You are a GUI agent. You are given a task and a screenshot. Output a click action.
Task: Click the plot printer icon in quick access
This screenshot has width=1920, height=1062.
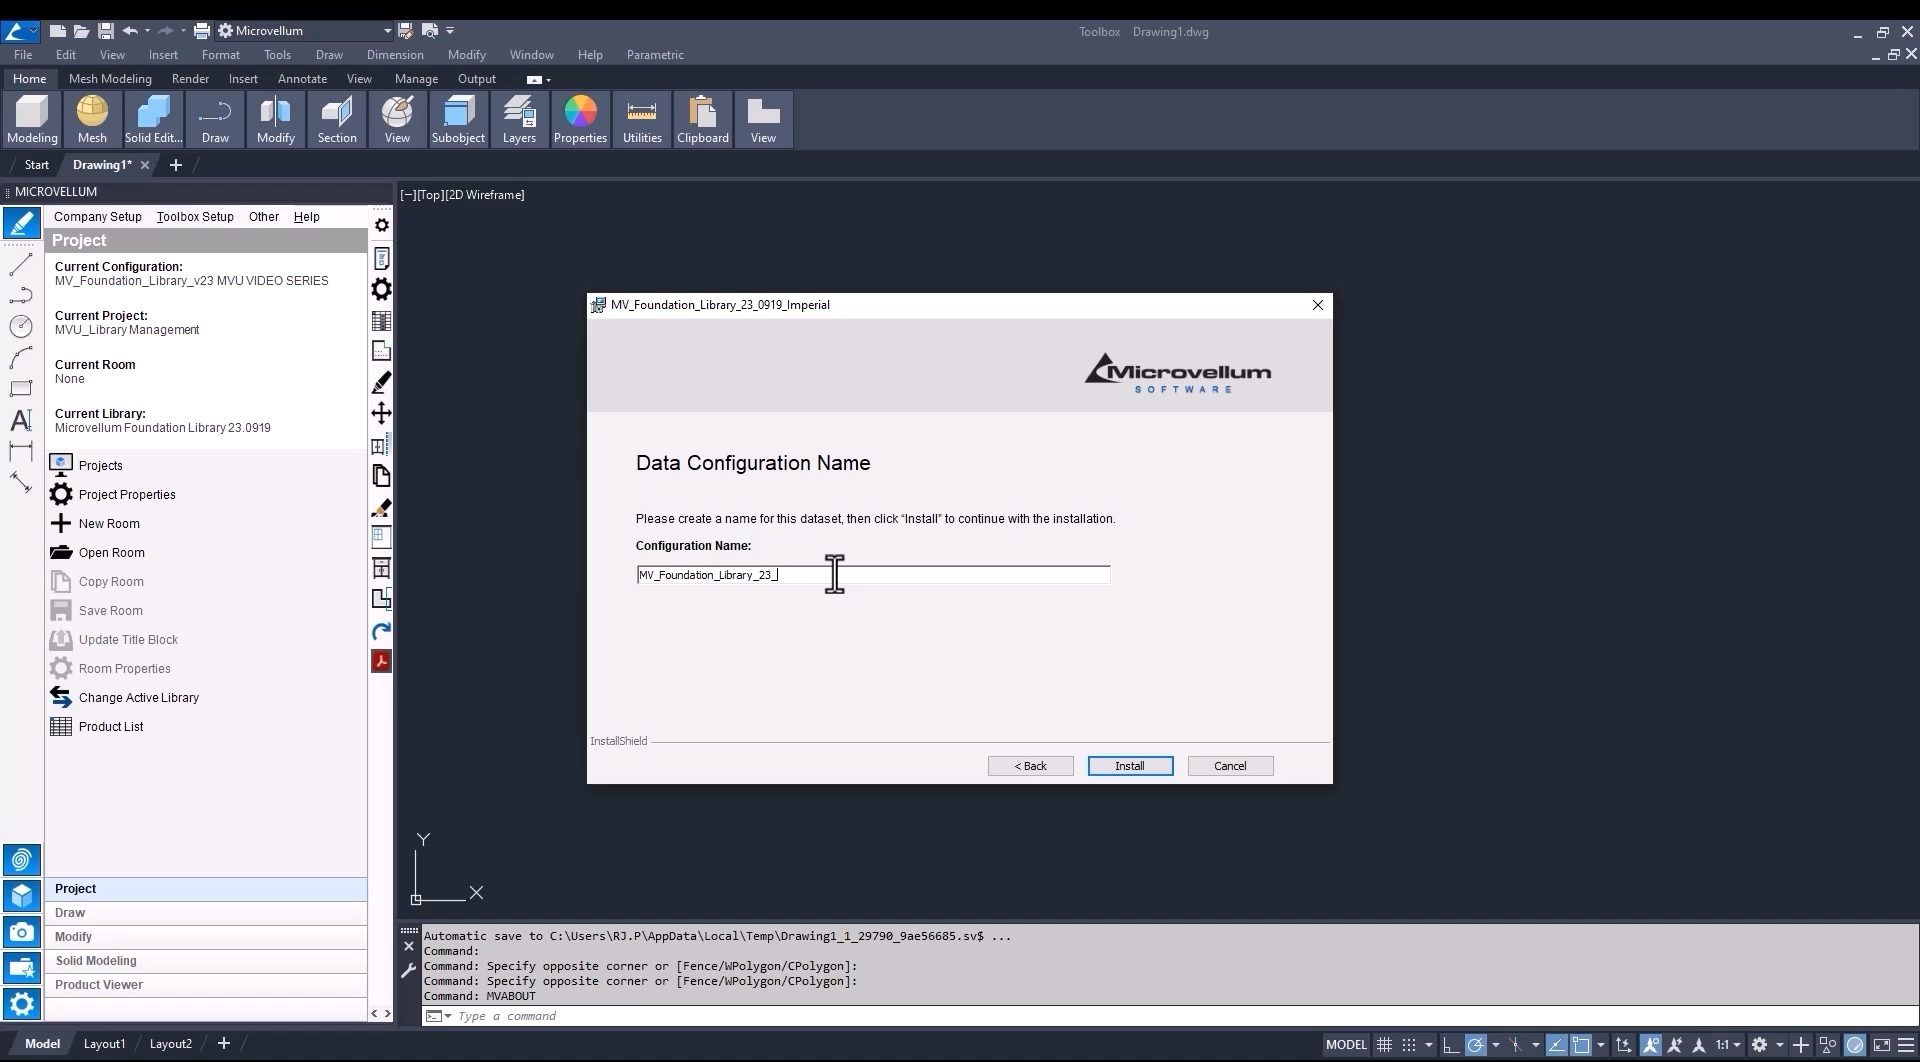202,31
